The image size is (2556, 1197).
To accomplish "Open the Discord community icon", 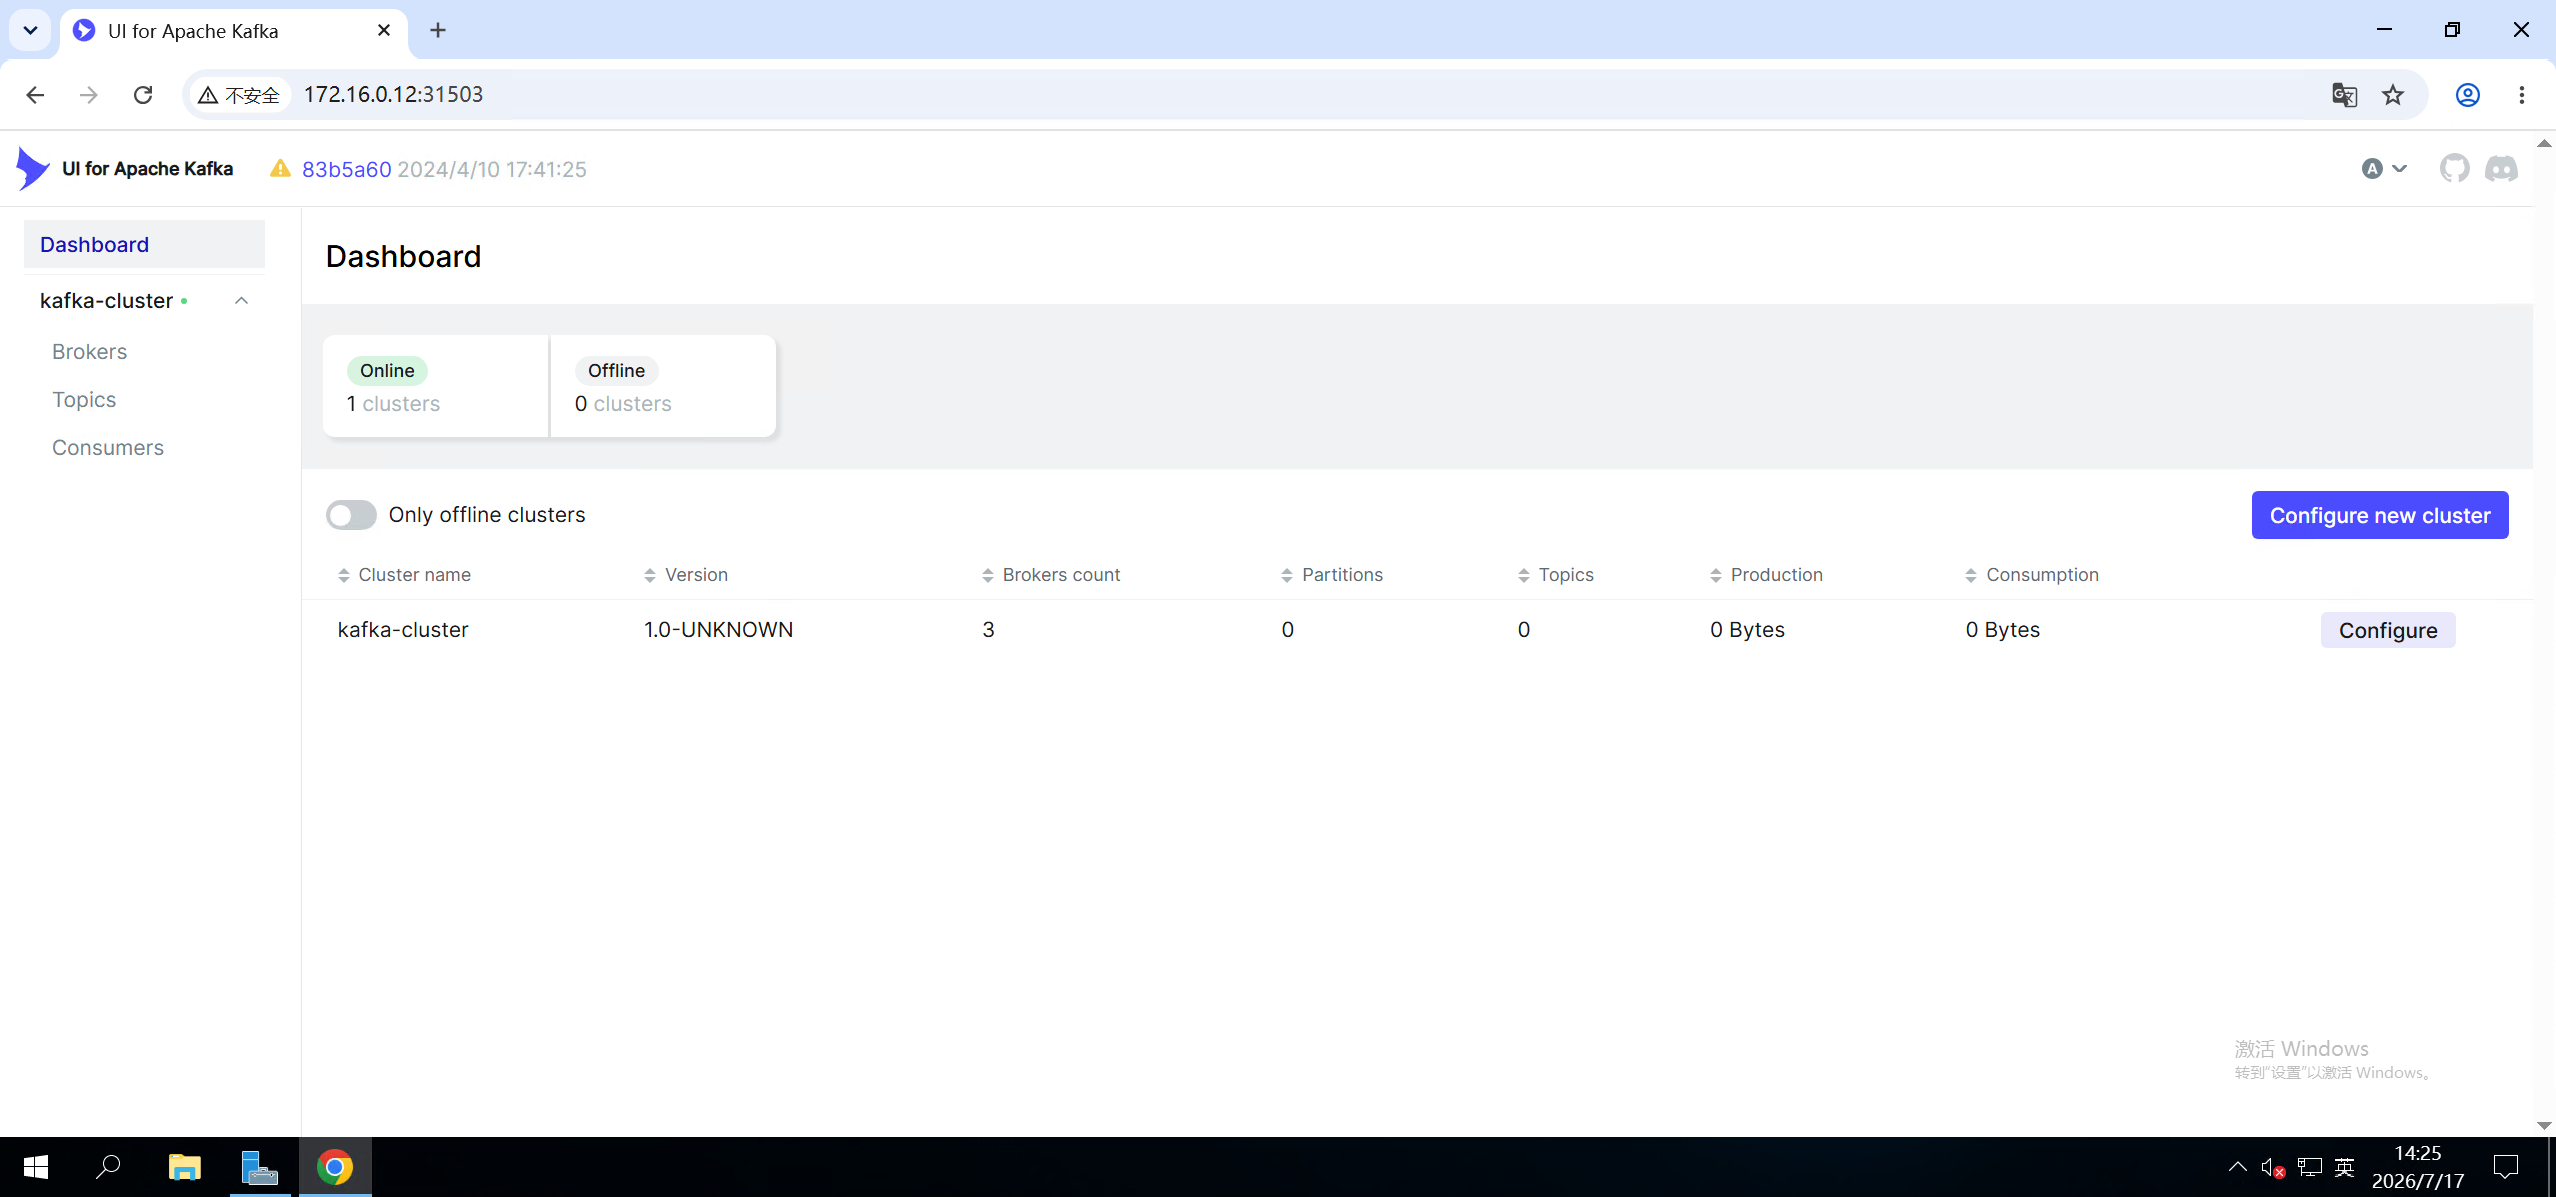I will click(2501, 169).
